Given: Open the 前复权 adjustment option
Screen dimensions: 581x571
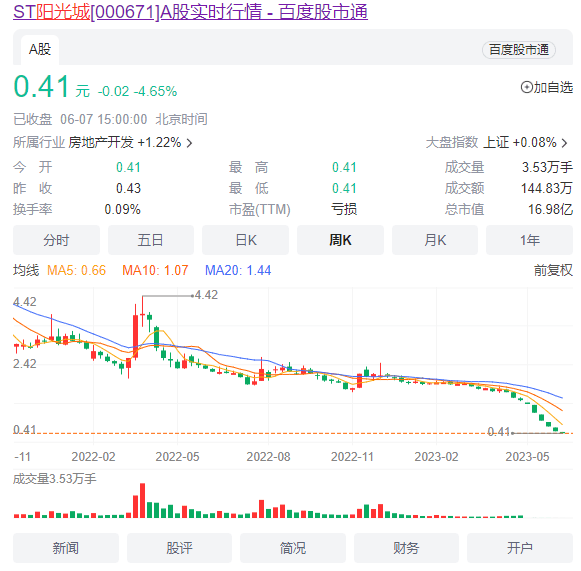Looking at the screenshot, I should (553, 270).
